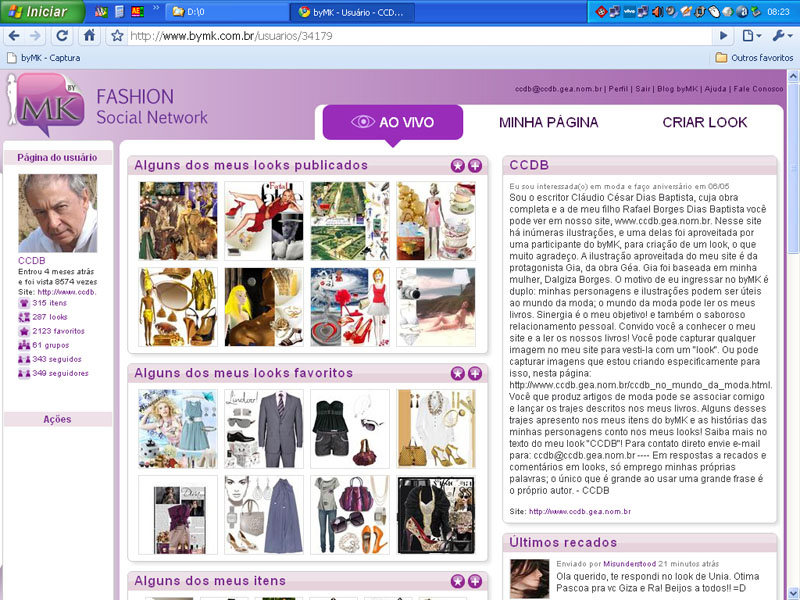The image size is (800, 600).
Task: Go to the browser home page icon
Action: (x=89, y=35)
